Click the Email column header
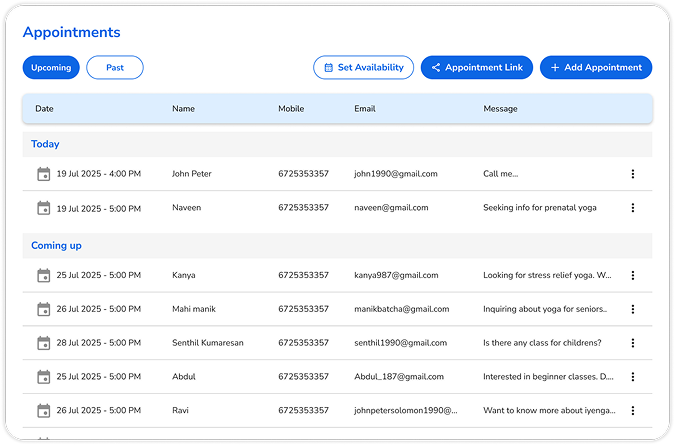 pyautogui.click(x=365, y=109)
